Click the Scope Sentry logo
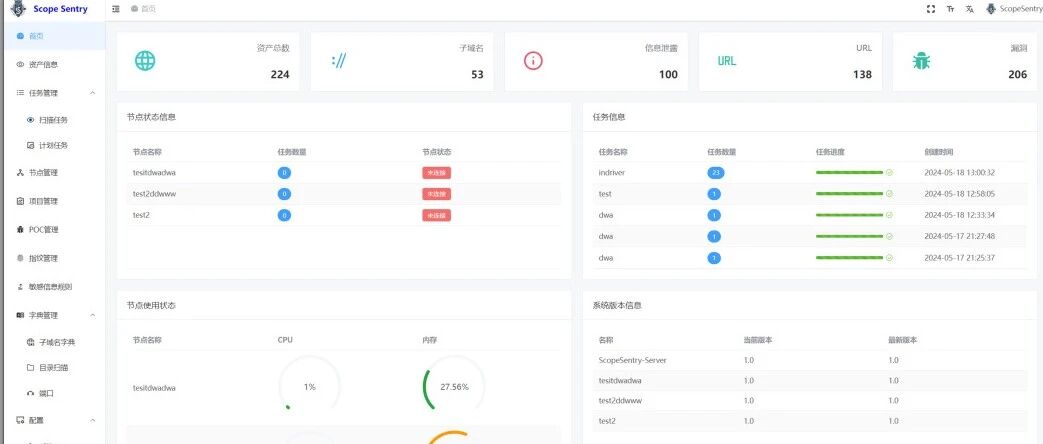 click(19, 9)
